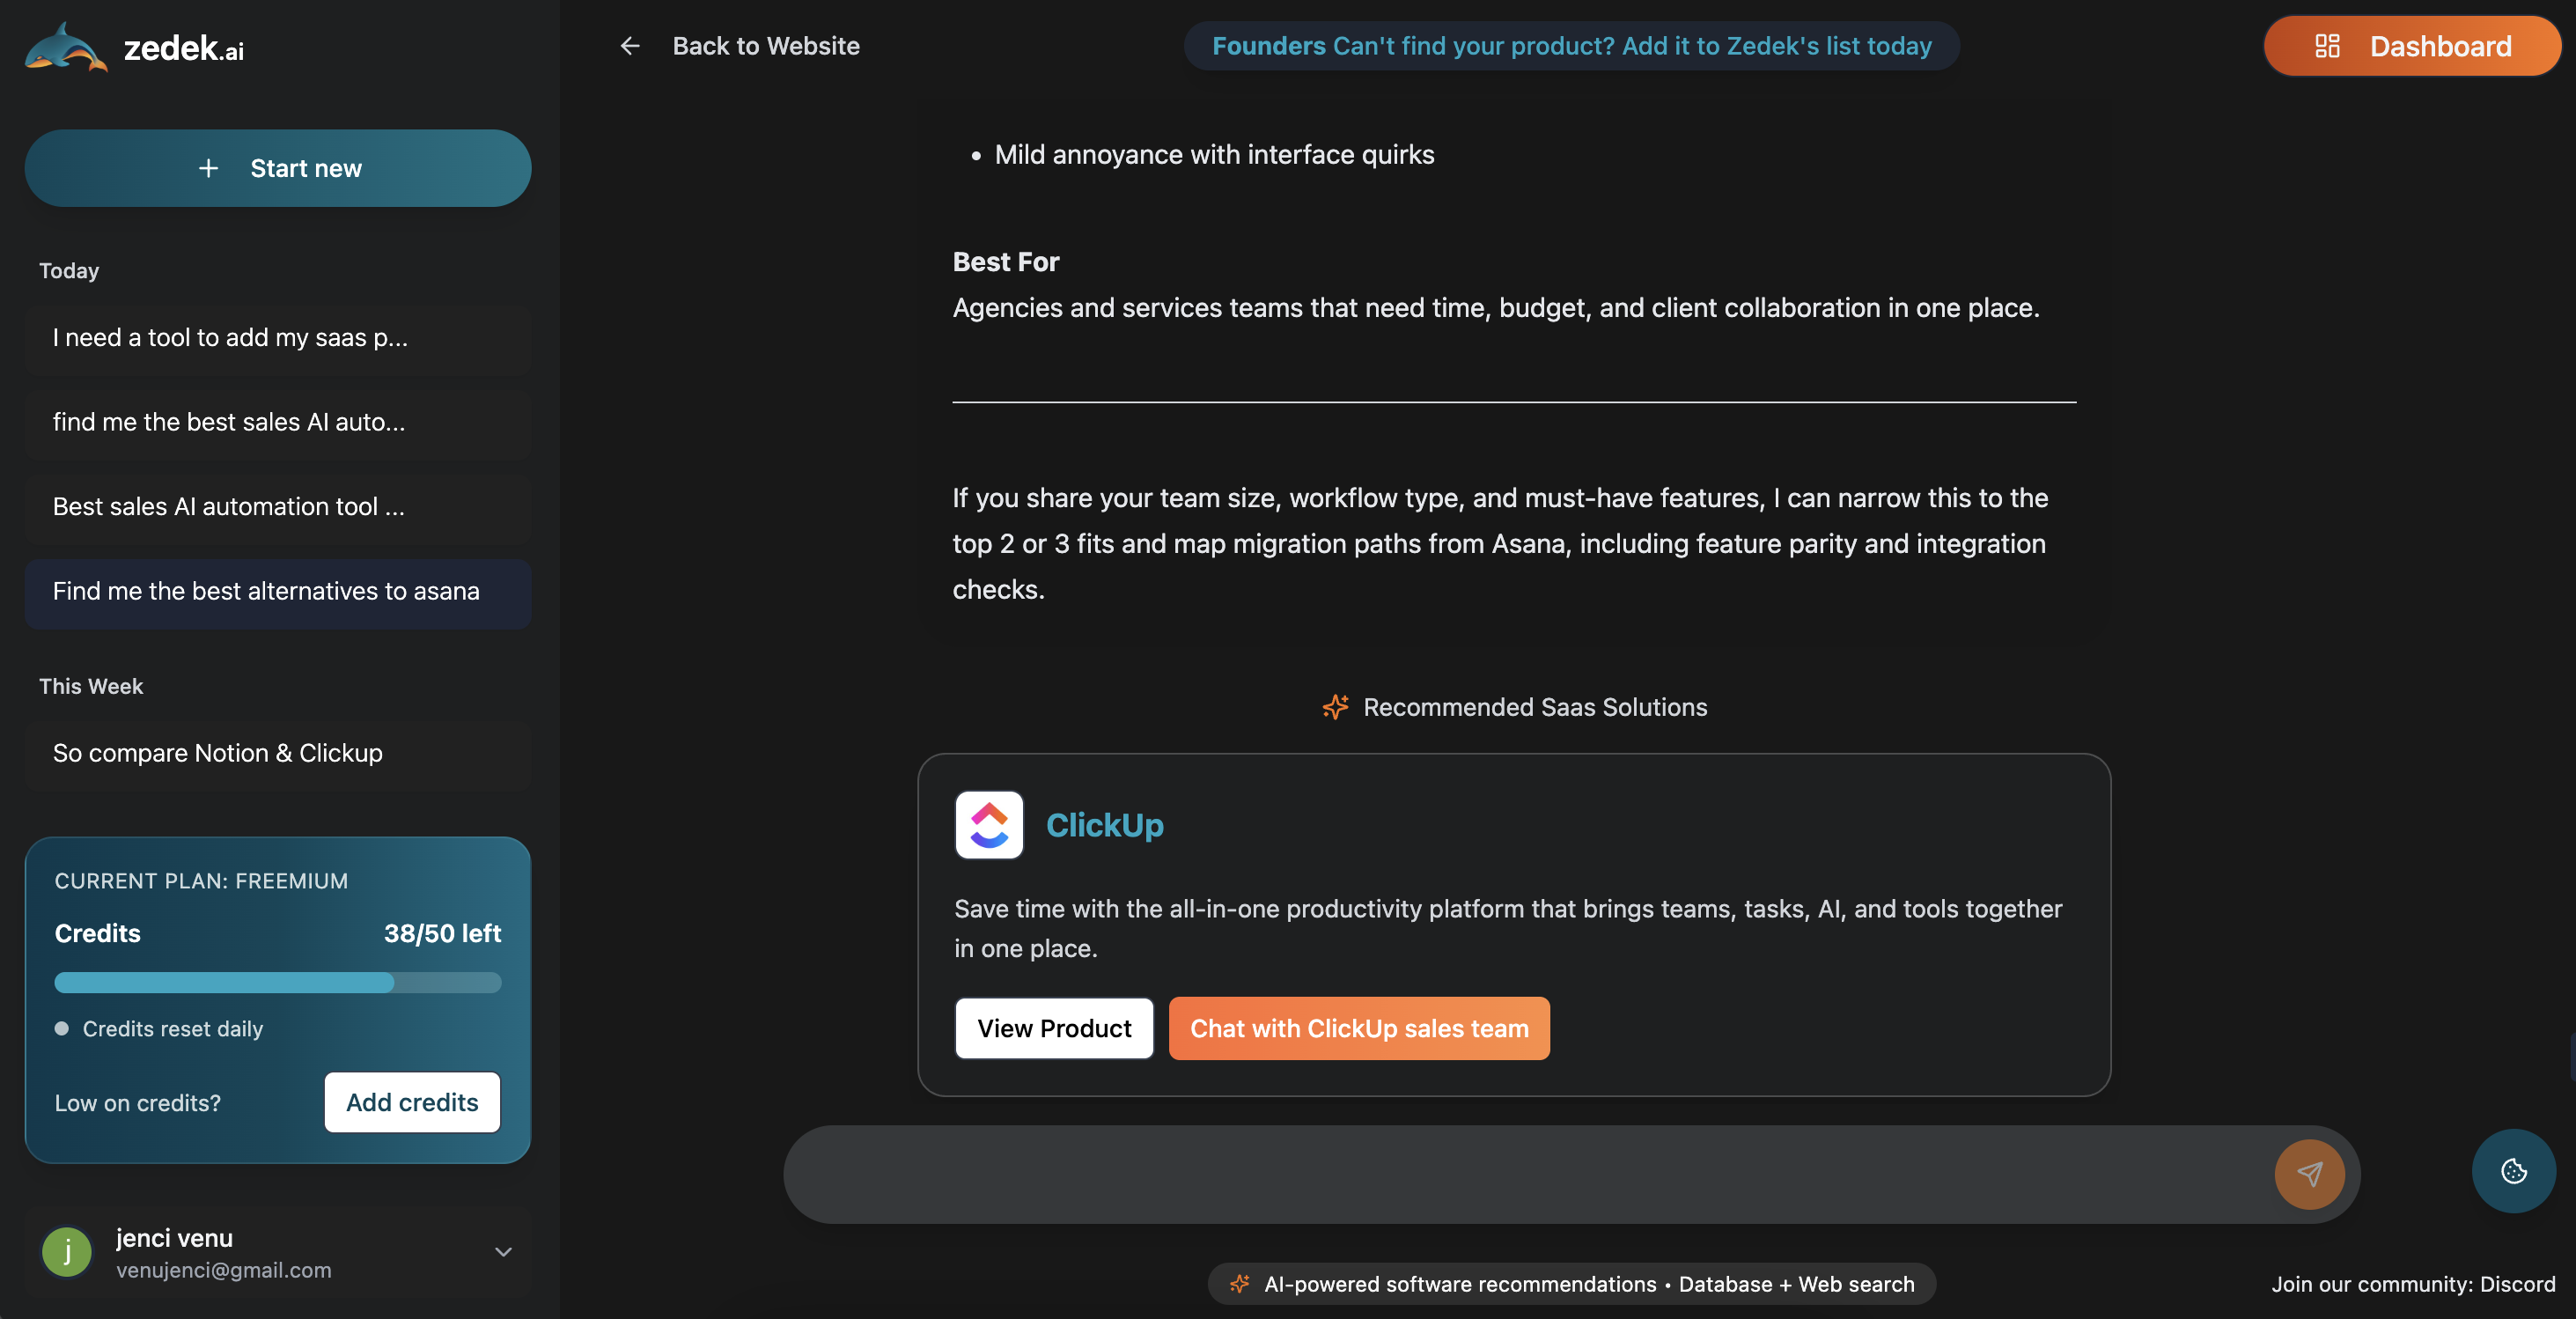The width and height of the screenshot is (2576, 1319).
Task: Click the plus icon on Start new
Action: pos(209,168)
